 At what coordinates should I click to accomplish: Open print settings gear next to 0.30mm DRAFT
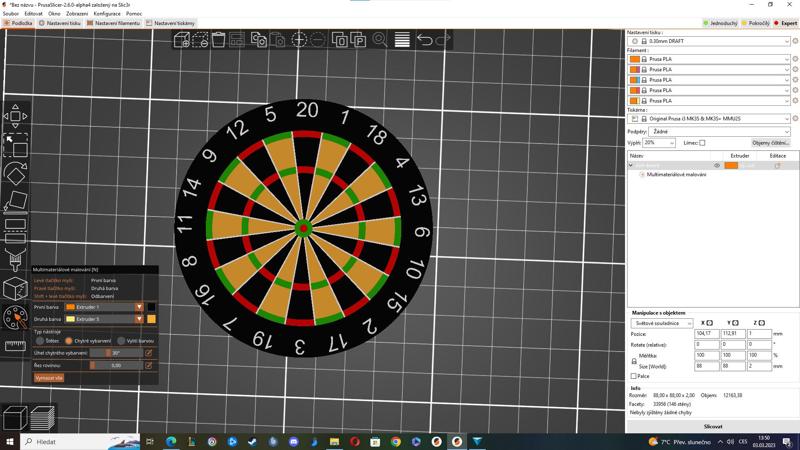pyautogui.click(x=795, y=41)
